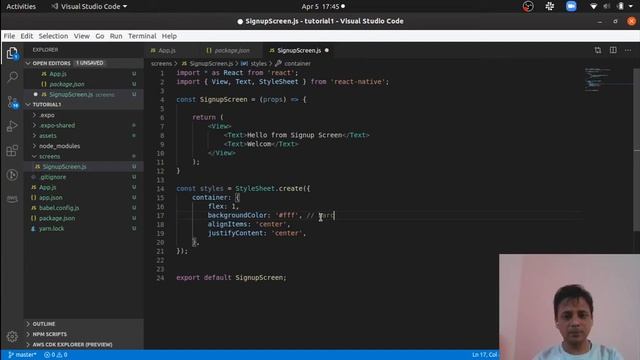The width and height of the screenshot is (640, 360).
Task: Open the timeline clock icon in activity bar
Action: 12,175
